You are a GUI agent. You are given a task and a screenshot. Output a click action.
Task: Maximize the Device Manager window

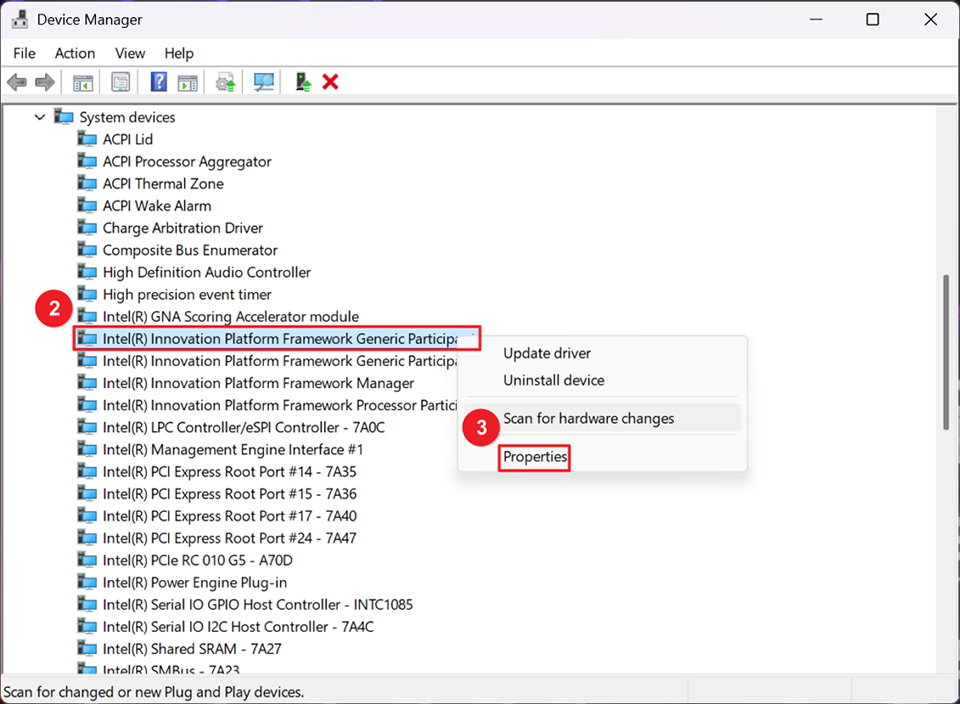872,20
